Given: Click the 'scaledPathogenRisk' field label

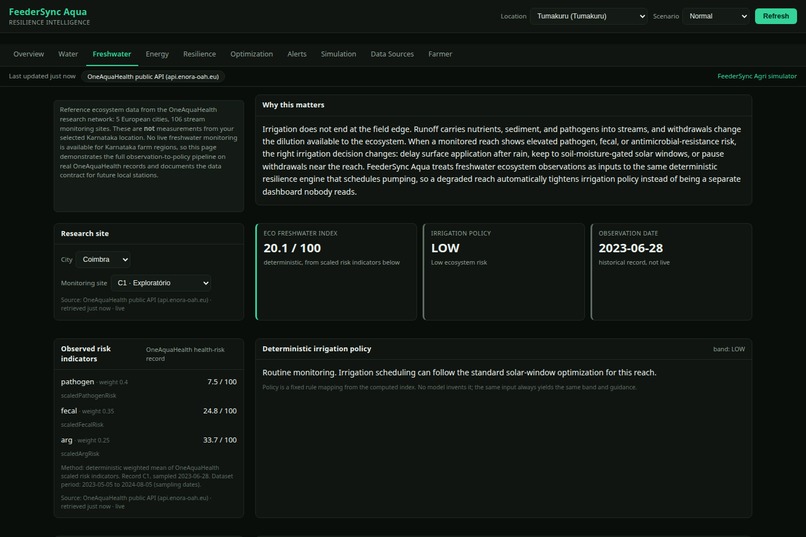Looking at the screenshot, I should pyautogui.click(x=88, y=396).
